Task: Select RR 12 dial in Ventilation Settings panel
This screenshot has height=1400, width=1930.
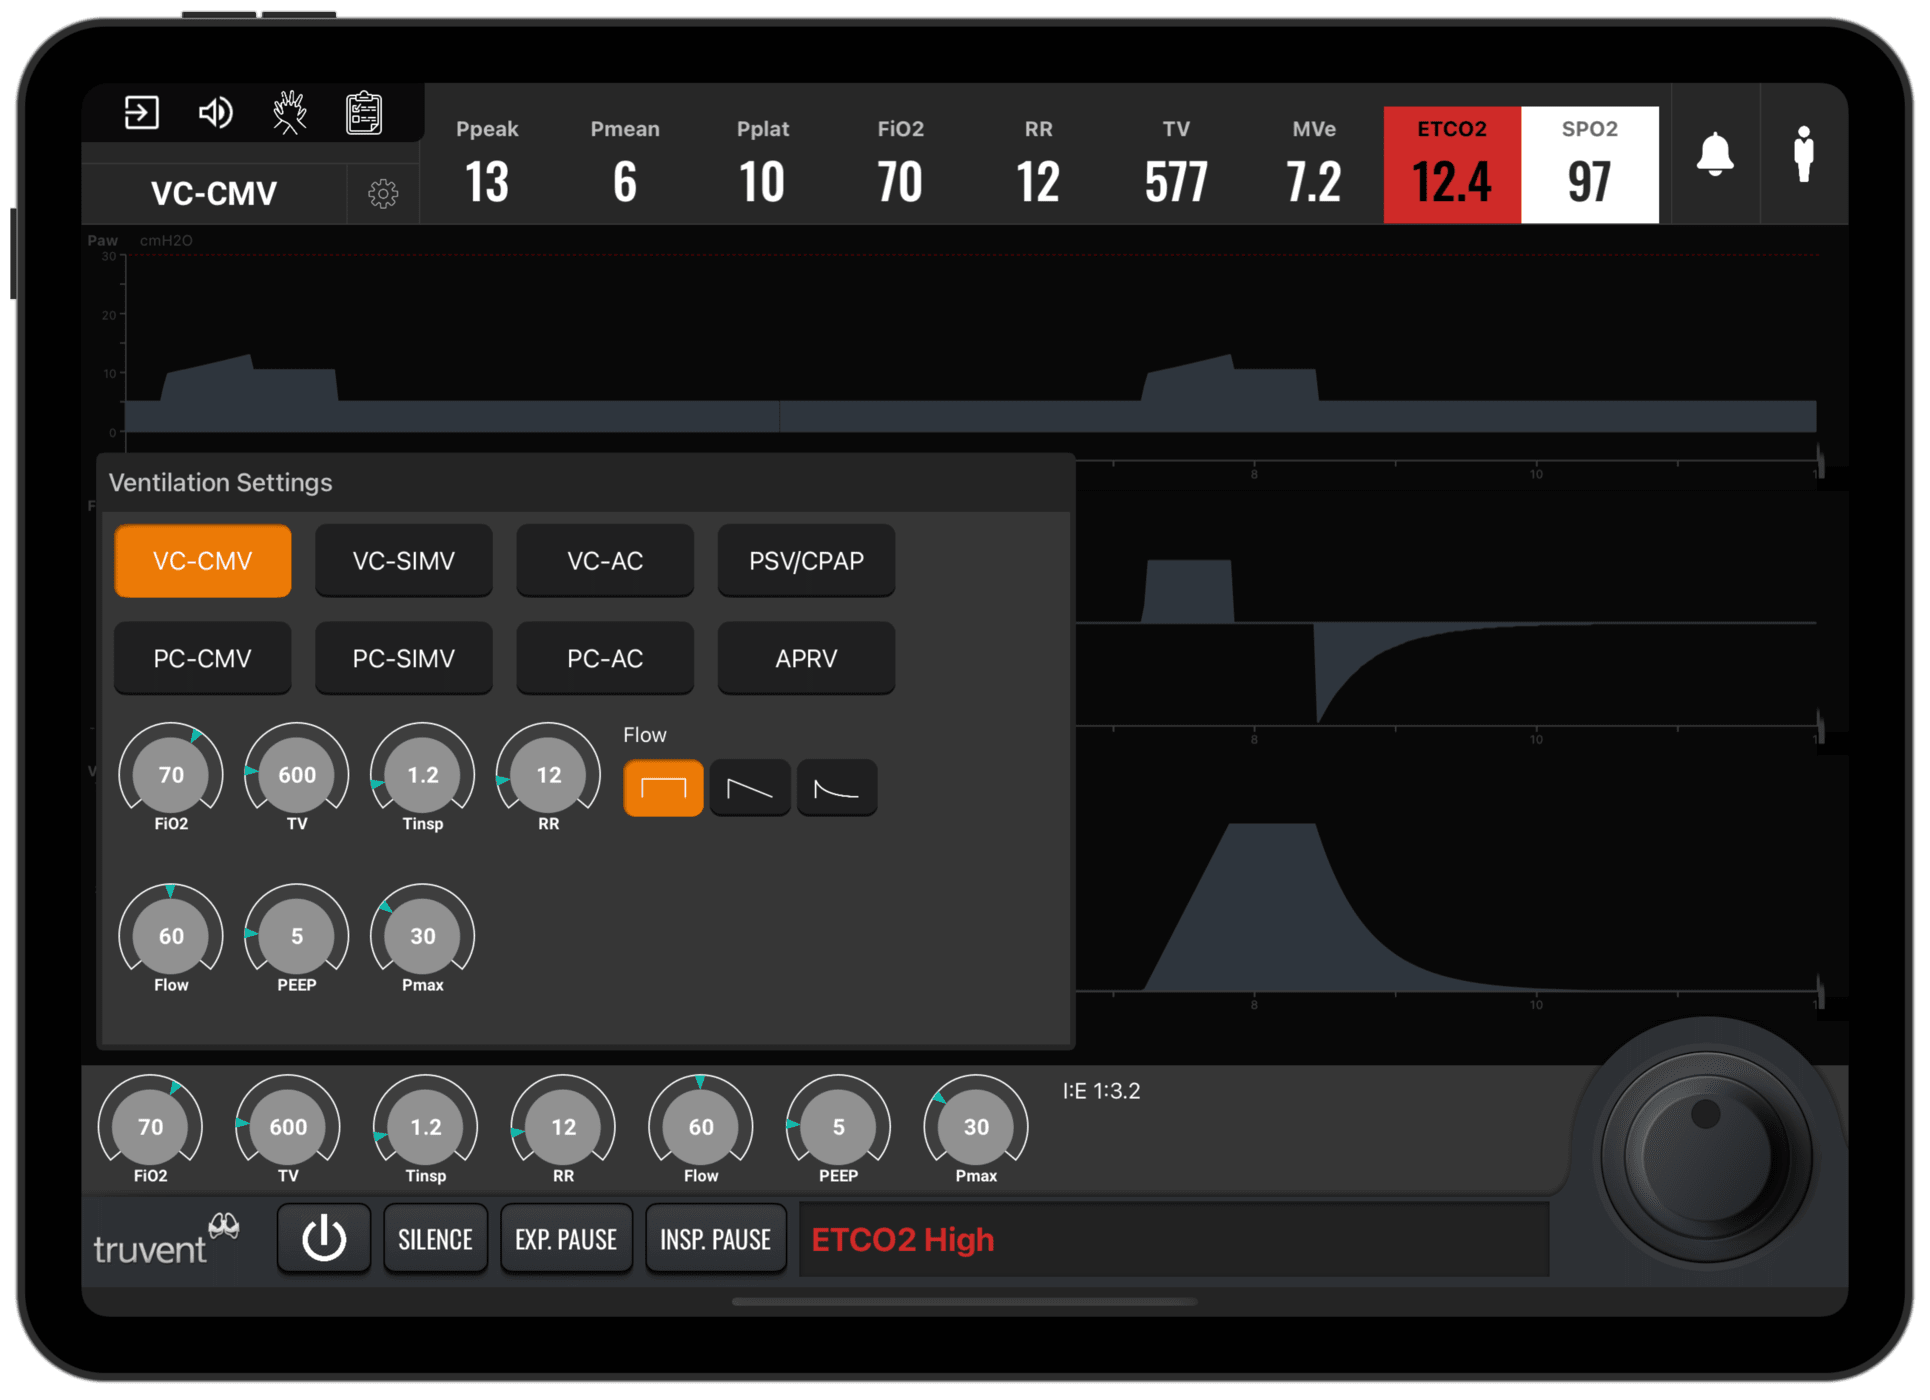Action: coord(549,775)
